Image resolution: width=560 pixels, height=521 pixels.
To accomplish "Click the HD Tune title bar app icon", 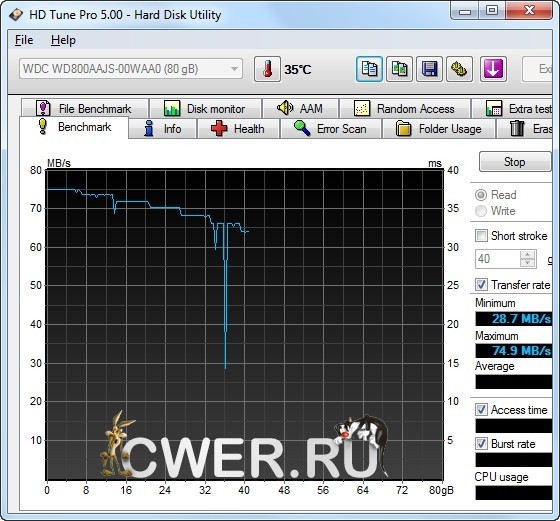I will 16,15.
